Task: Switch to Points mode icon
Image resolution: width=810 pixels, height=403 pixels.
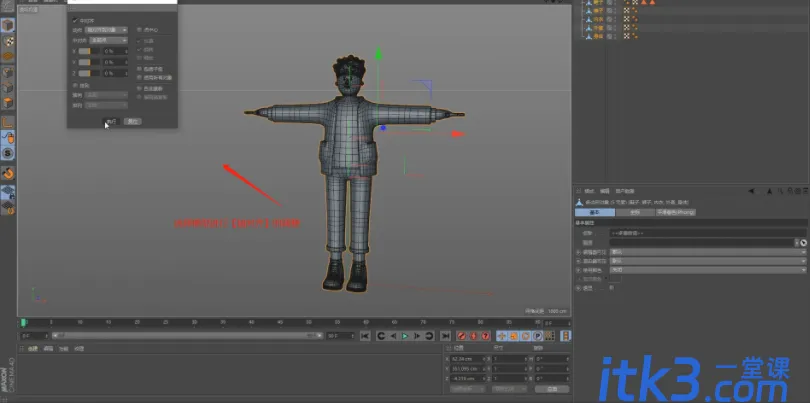Action: pos(8,72)
